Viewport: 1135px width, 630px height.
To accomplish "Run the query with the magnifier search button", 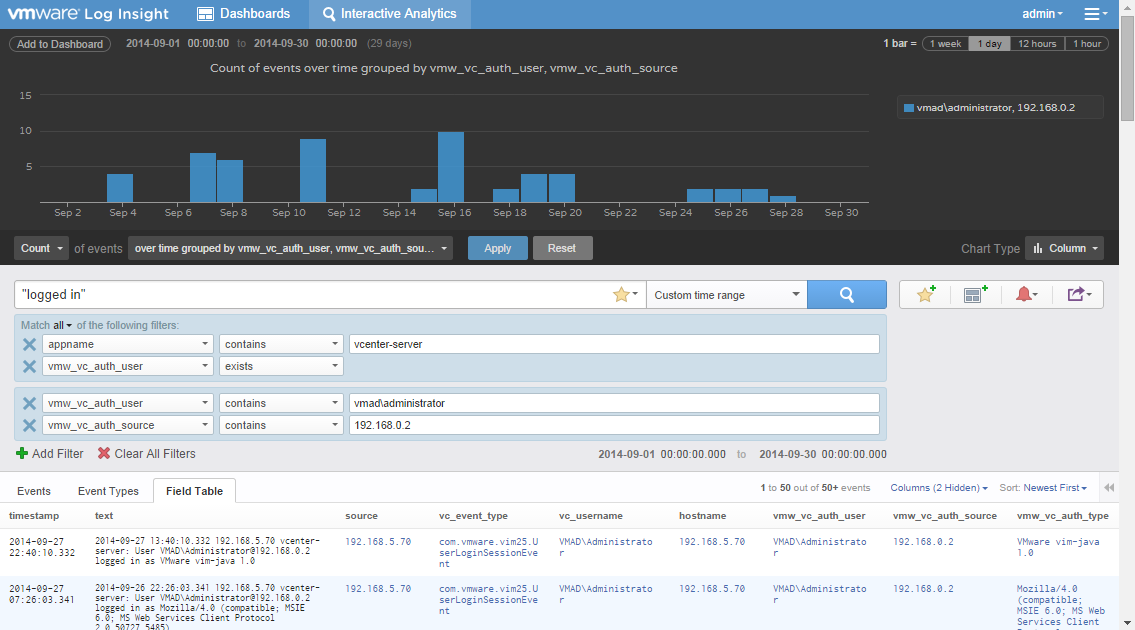I will pos(846,295).
